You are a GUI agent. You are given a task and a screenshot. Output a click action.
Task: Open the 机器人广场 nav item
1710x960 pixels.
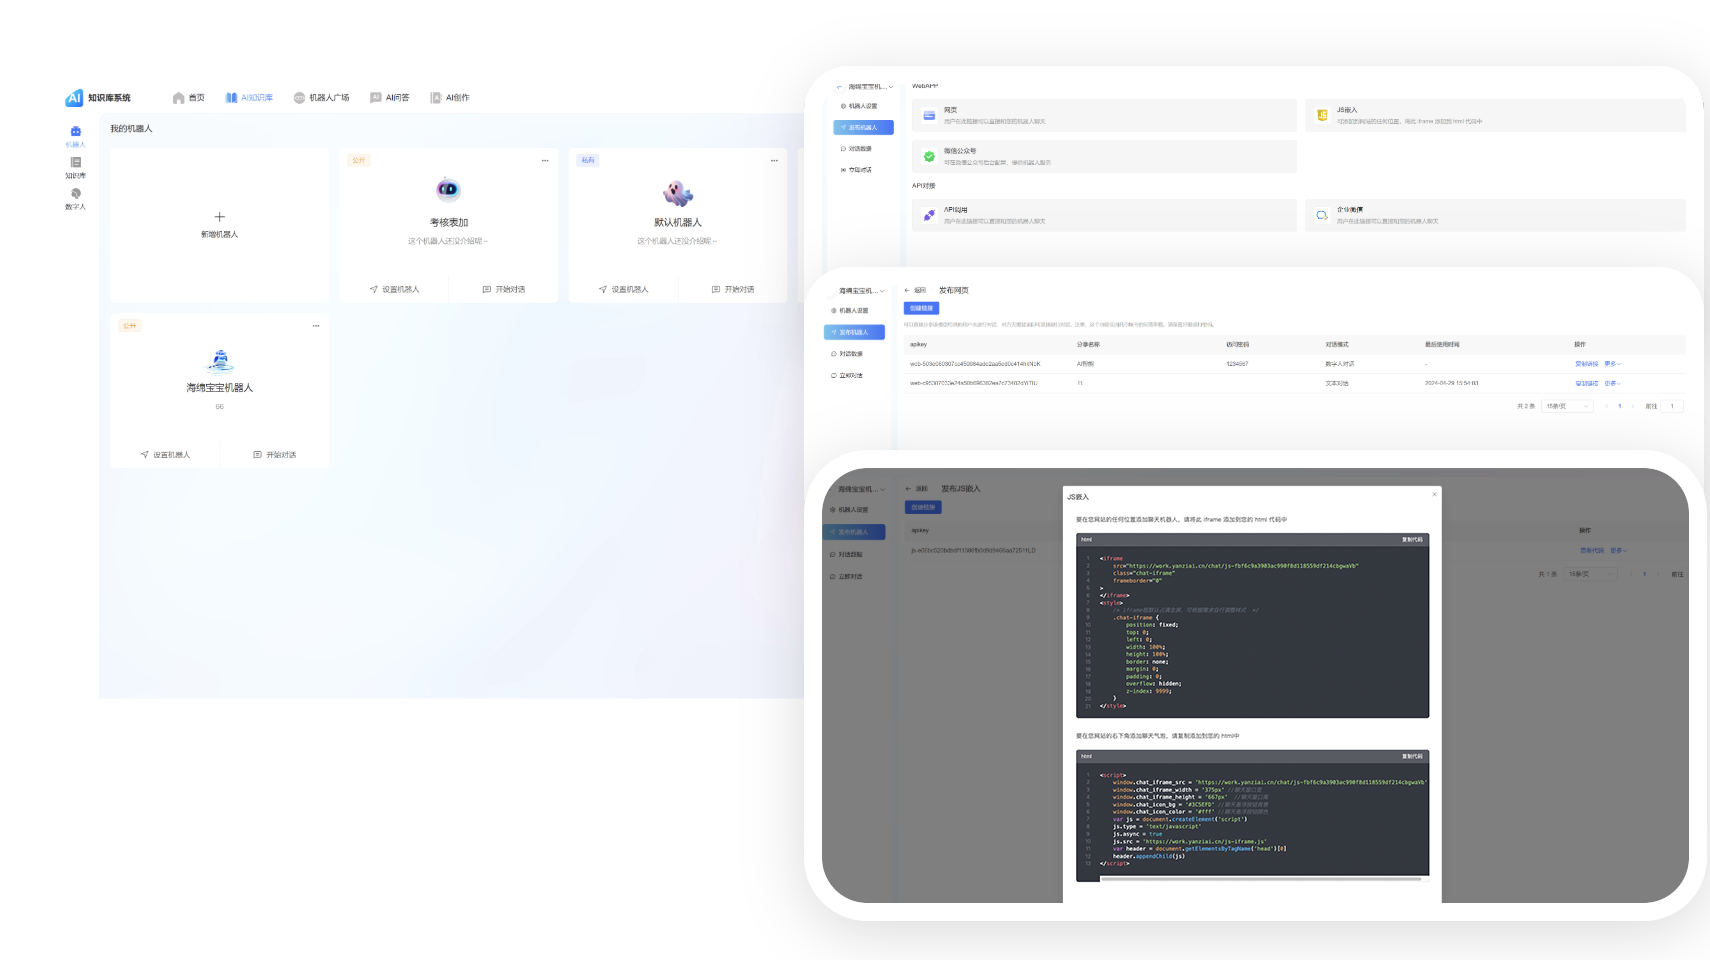tap(321, 98)
